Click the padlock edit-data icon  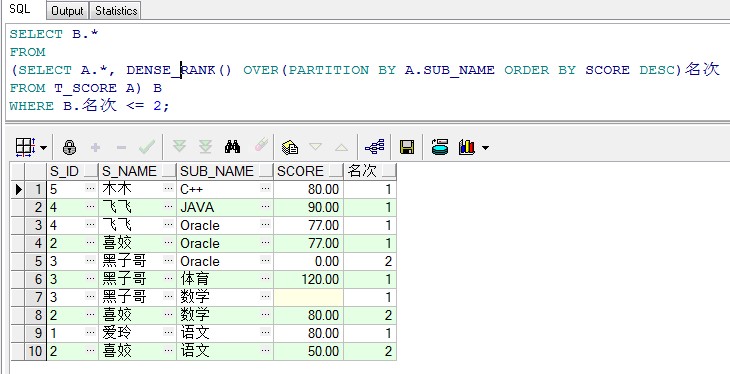(x=69, y=148)
